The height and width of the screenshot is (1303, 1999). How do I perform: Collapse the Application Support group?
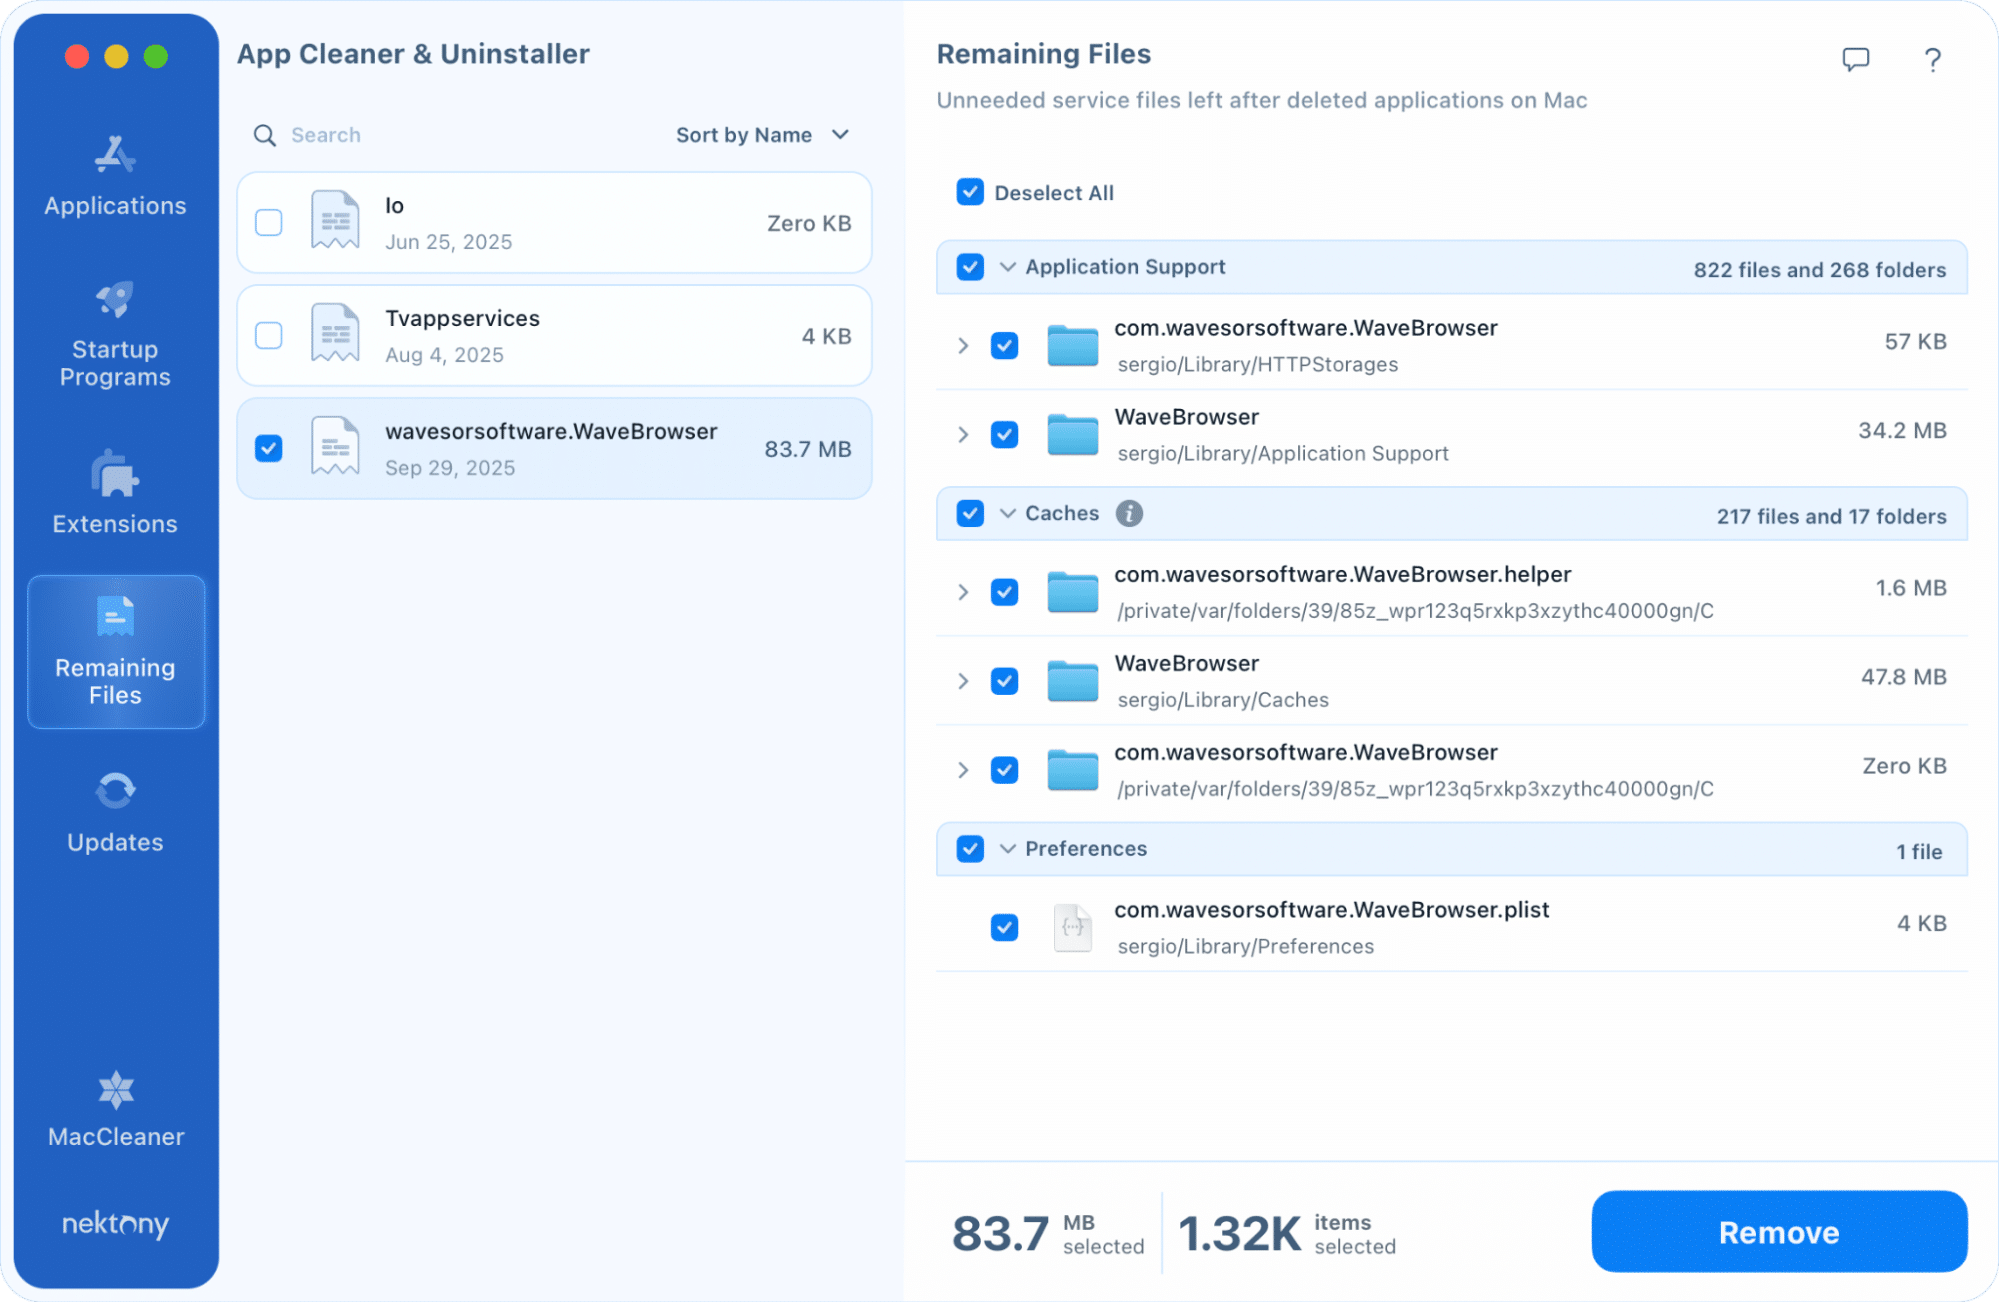click(1008, 267)
